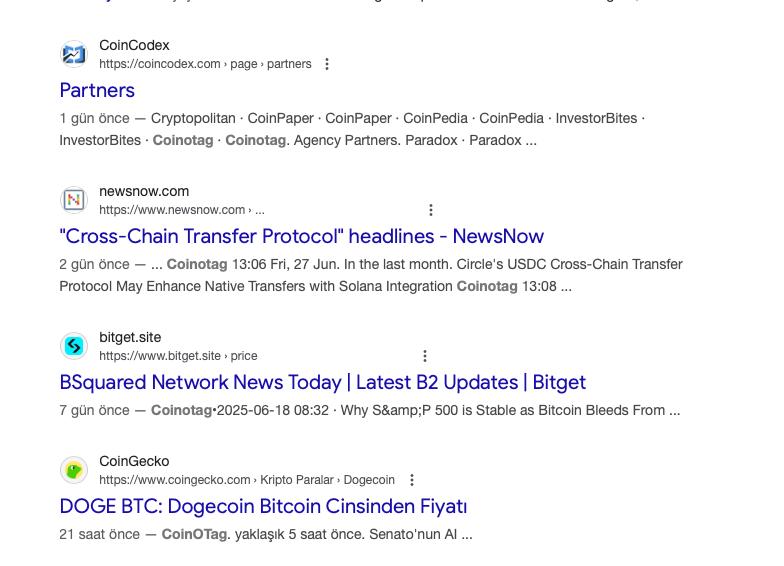Click the bitget.site site name

130,337
